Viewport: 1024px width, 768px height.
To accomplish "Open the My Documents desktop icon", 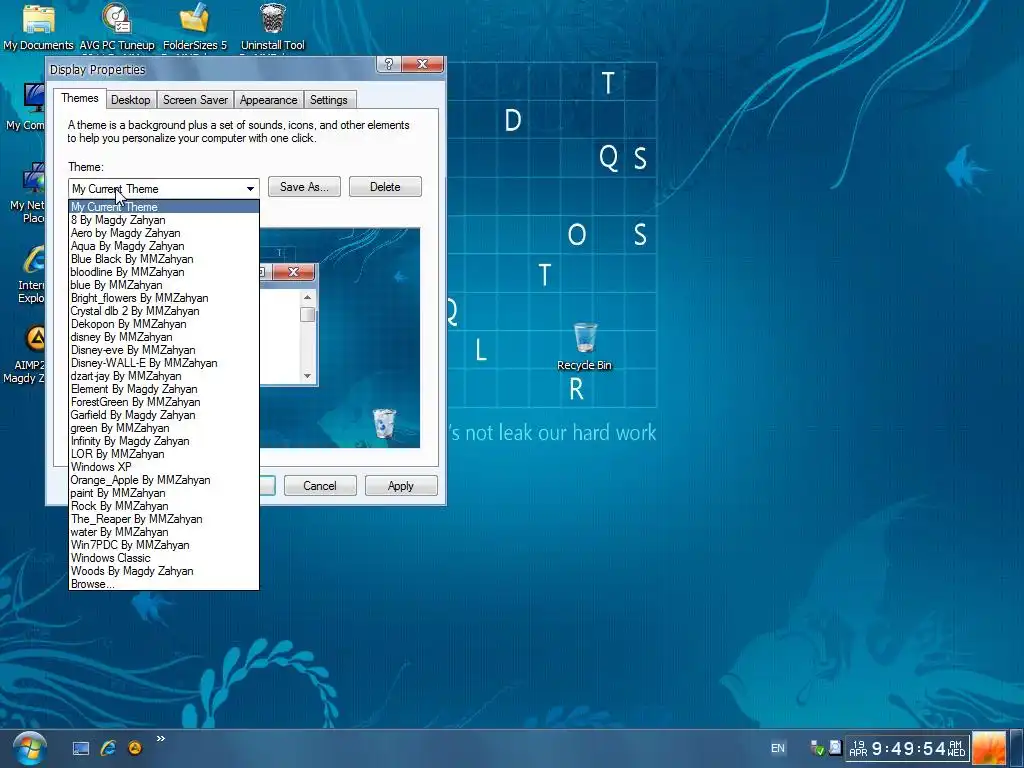I will 39,27.
